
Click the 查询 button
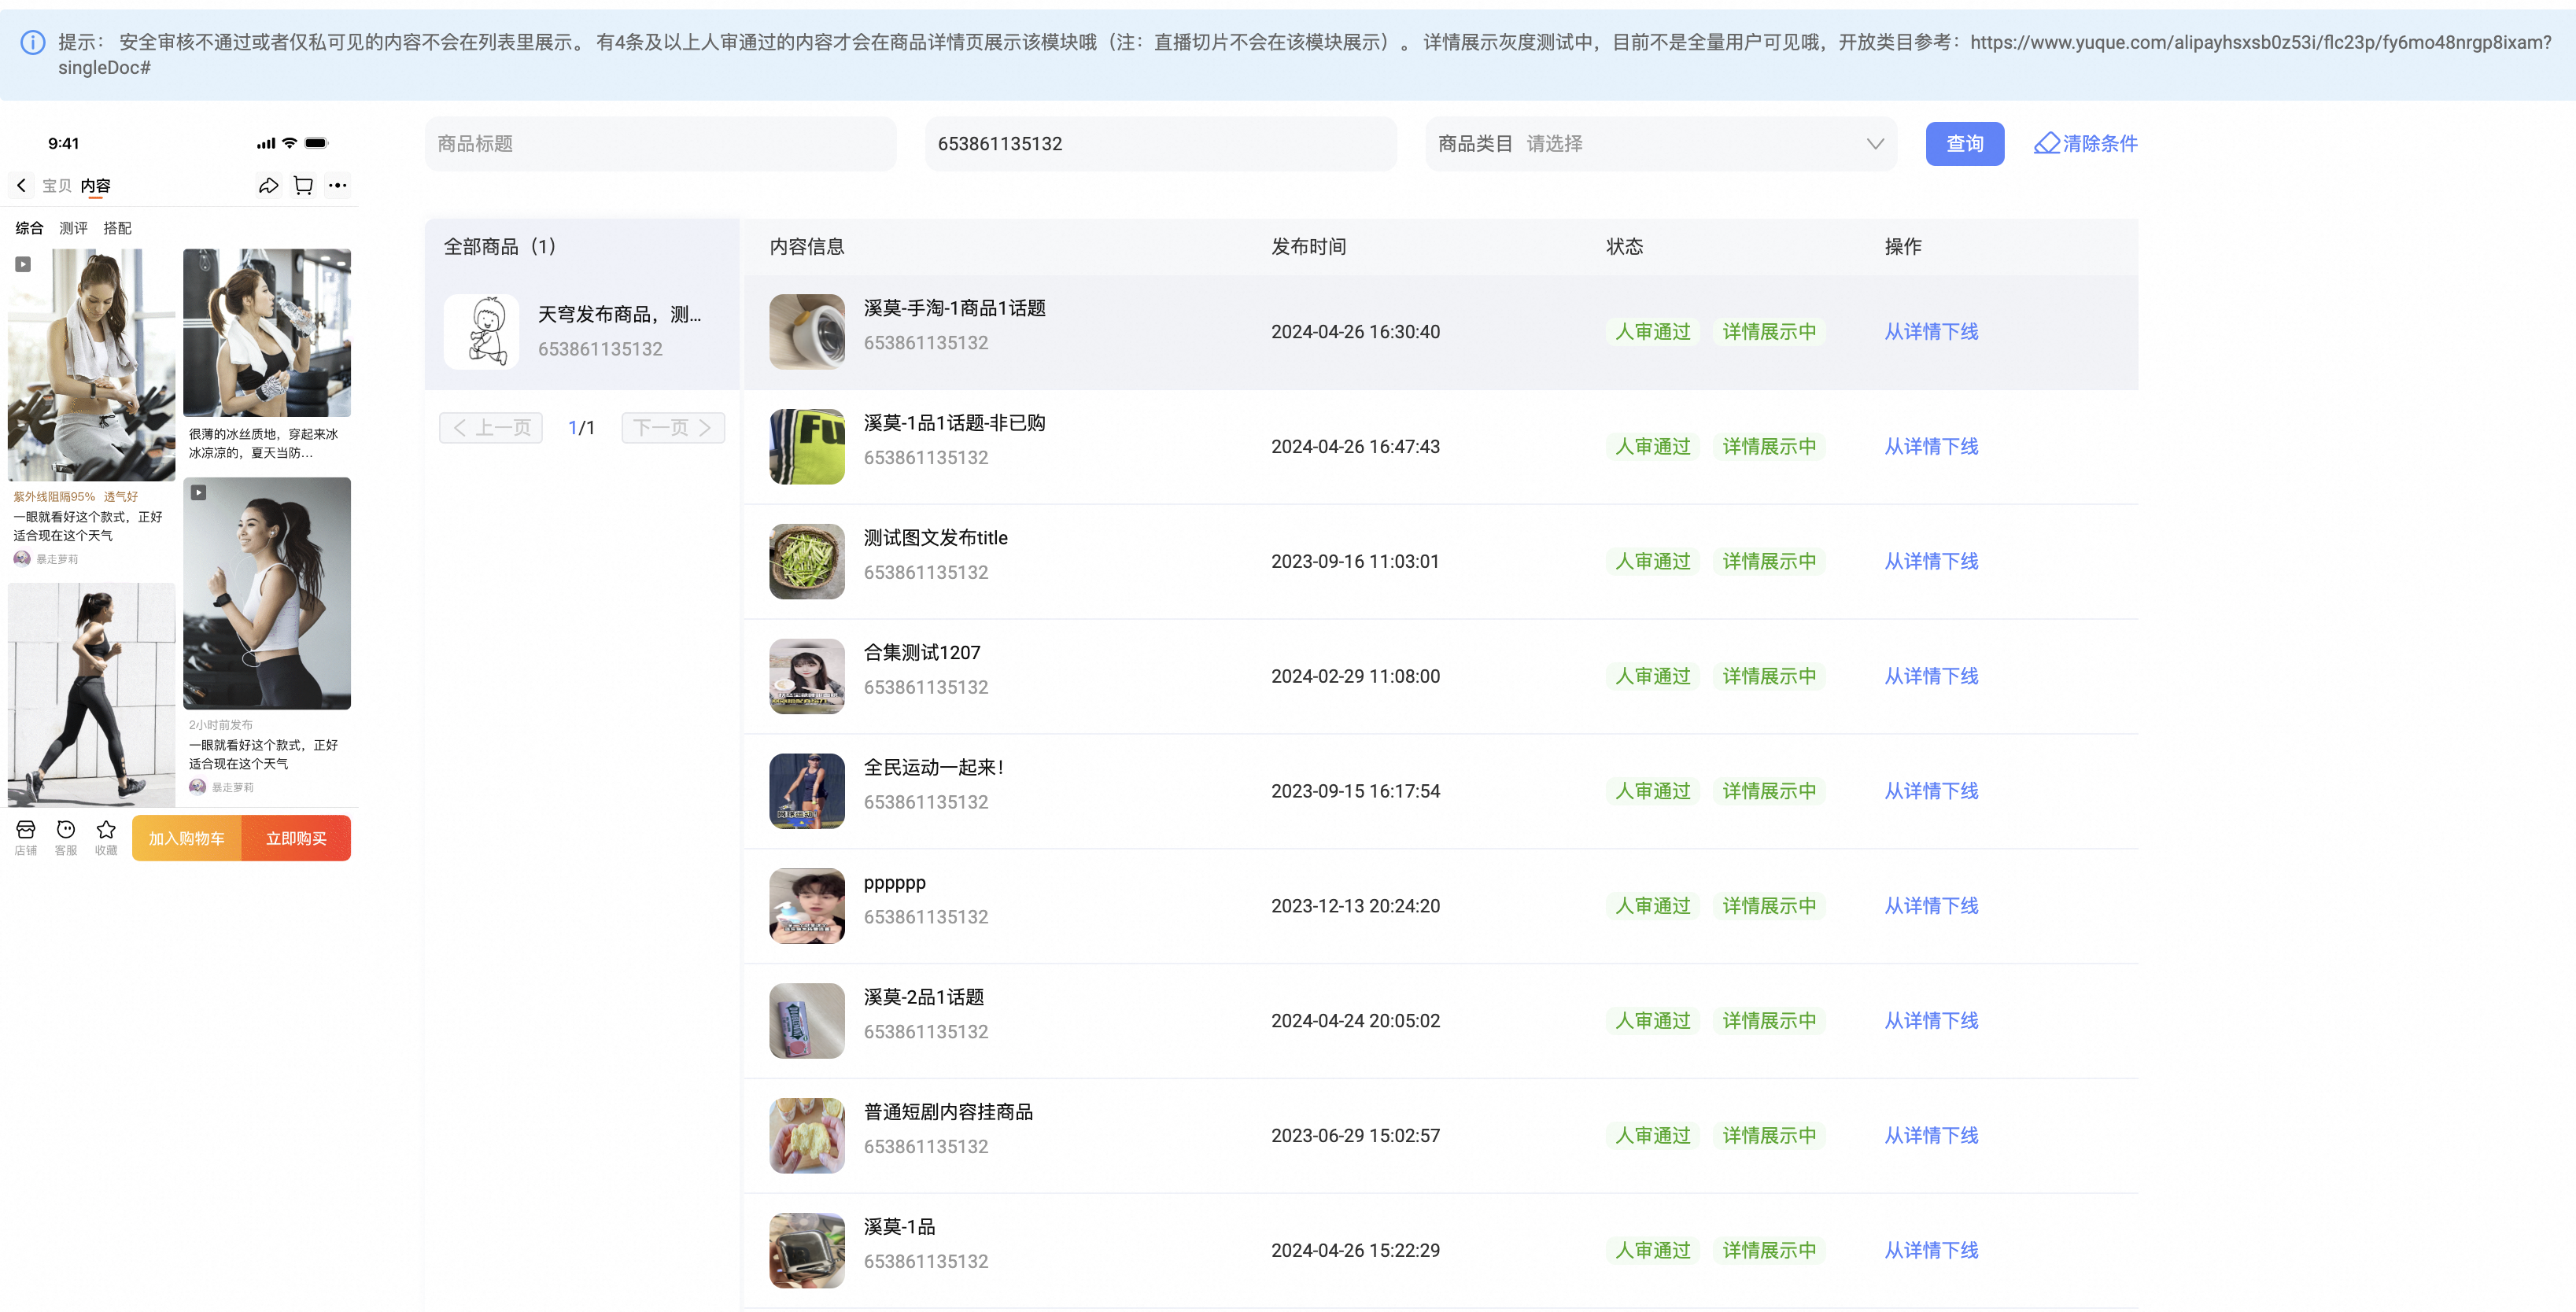(1964, 143)
